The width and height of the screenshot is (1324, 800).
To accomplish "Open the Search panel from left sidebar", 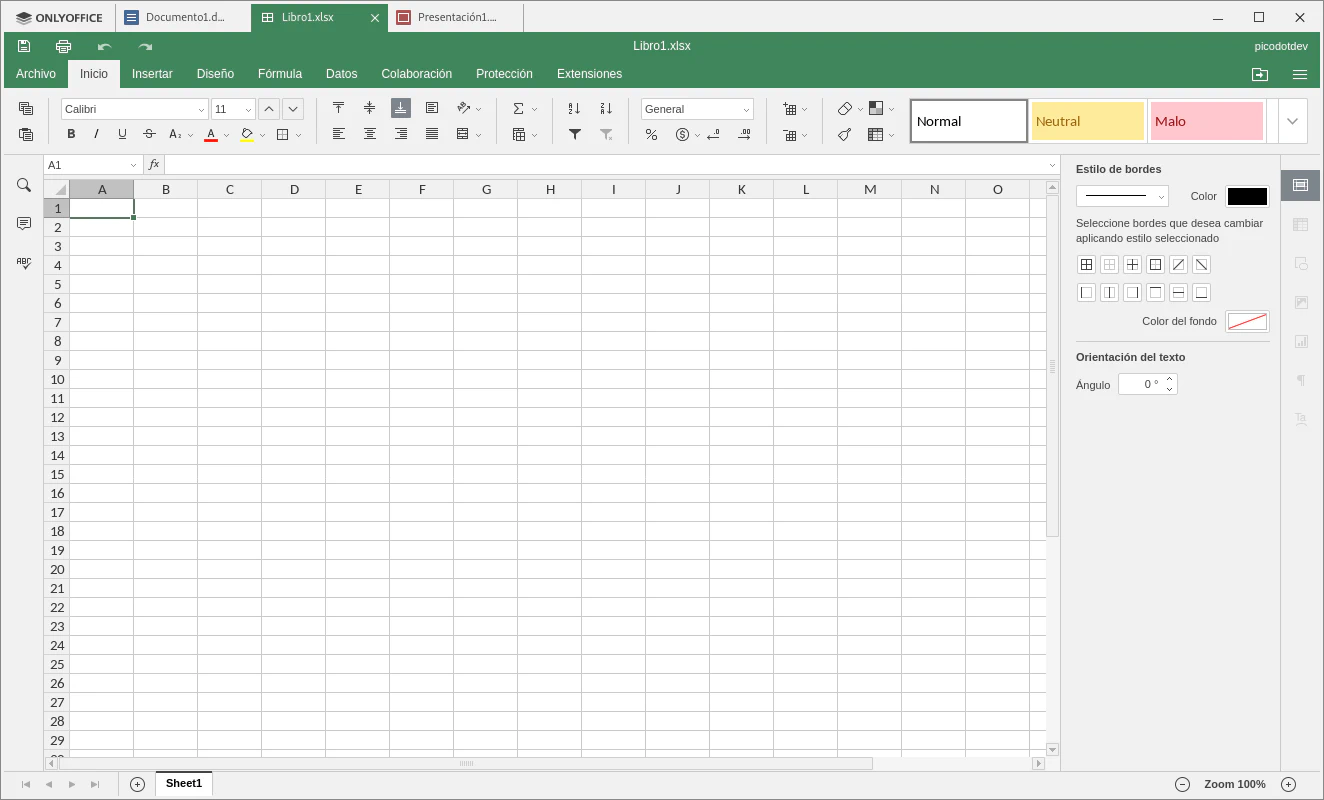I will click(24, 185).
